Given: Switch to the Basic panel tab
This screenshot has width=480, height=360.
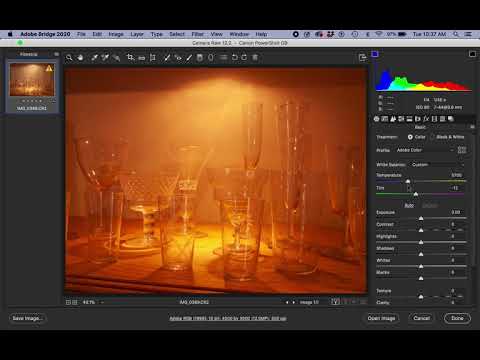Looking at the screenshot, I should (x=377, y=119).
